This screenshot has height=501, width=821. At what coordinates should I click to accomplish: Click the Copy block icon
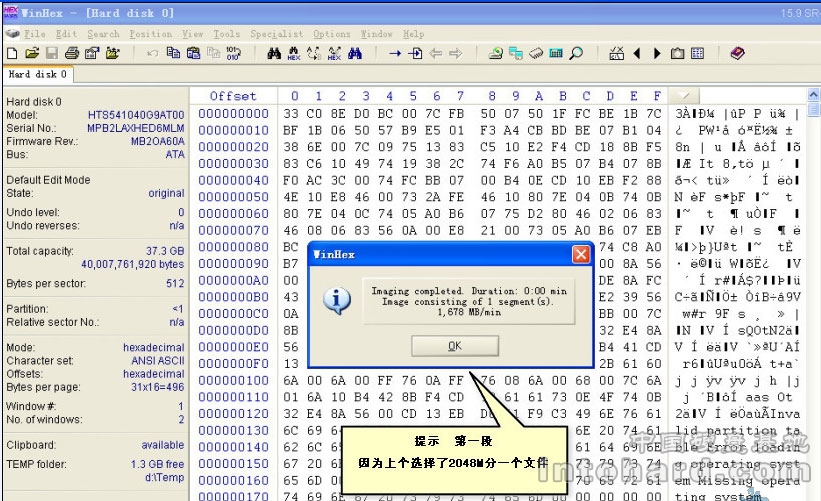pos(173,53)
